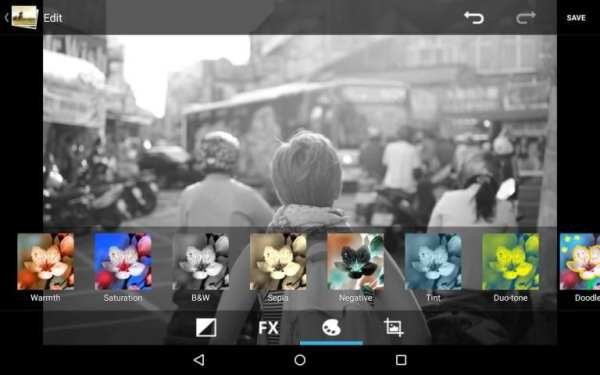Tap the Android home navigation button
Image resolution: width=600 pixels, height=375 pixels.
pyautogui.click(x=300, y=360)
